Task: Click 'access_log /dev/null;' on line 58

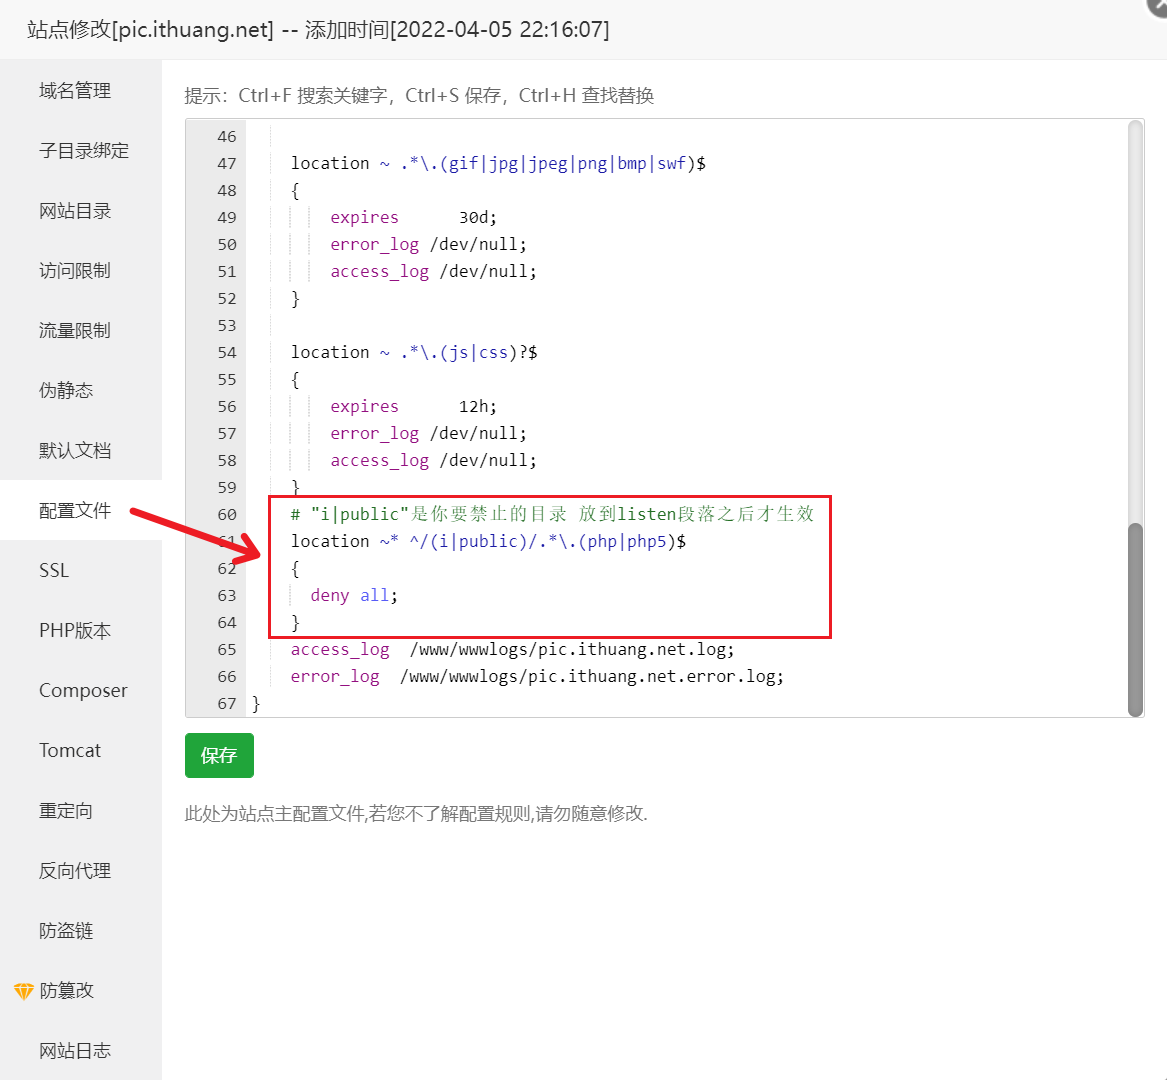Action: coord(433,461)
